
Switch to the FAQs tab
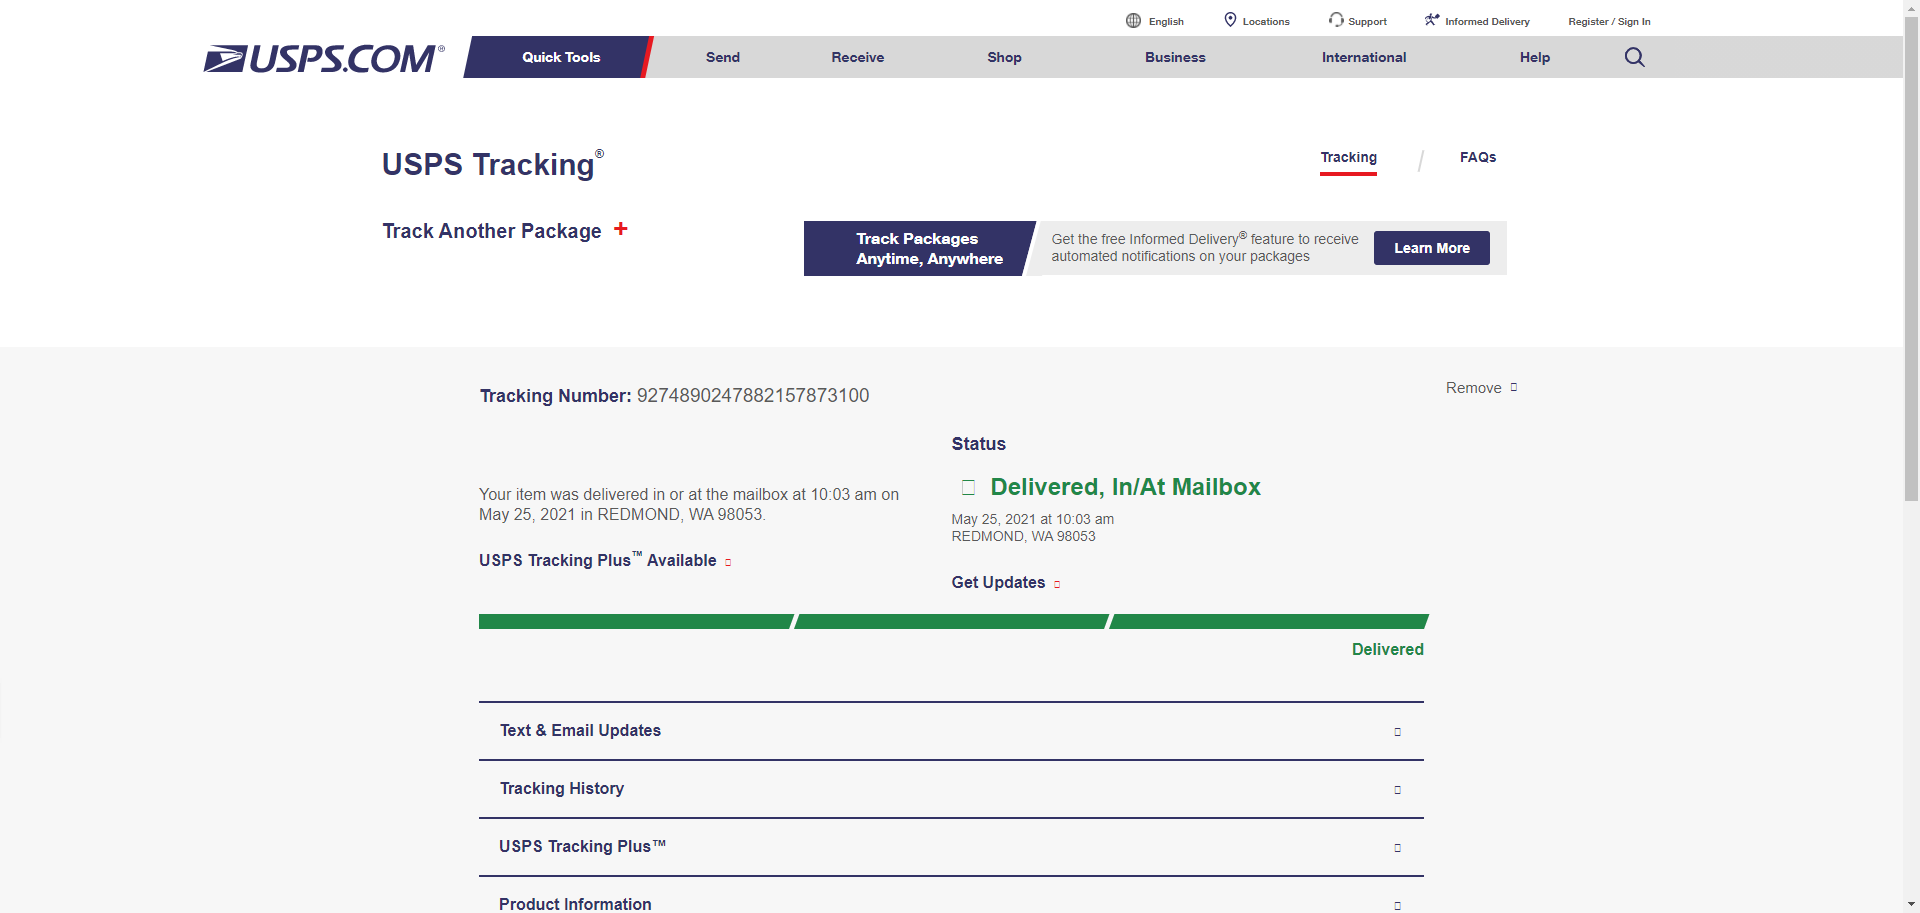point(1477,157)
